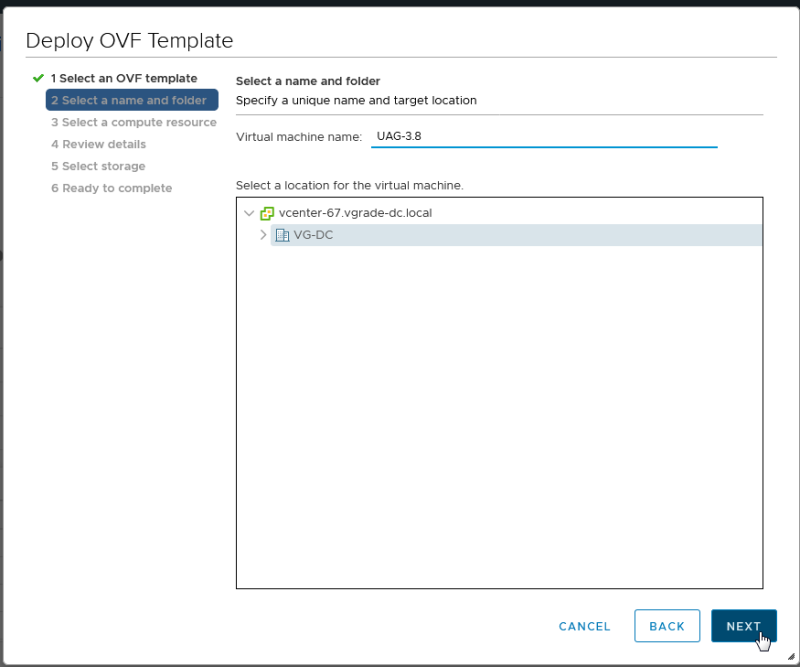Open step 3 Select a compute resource
The width and height of the screenshot is (800, 667).
tap(134, 122)
